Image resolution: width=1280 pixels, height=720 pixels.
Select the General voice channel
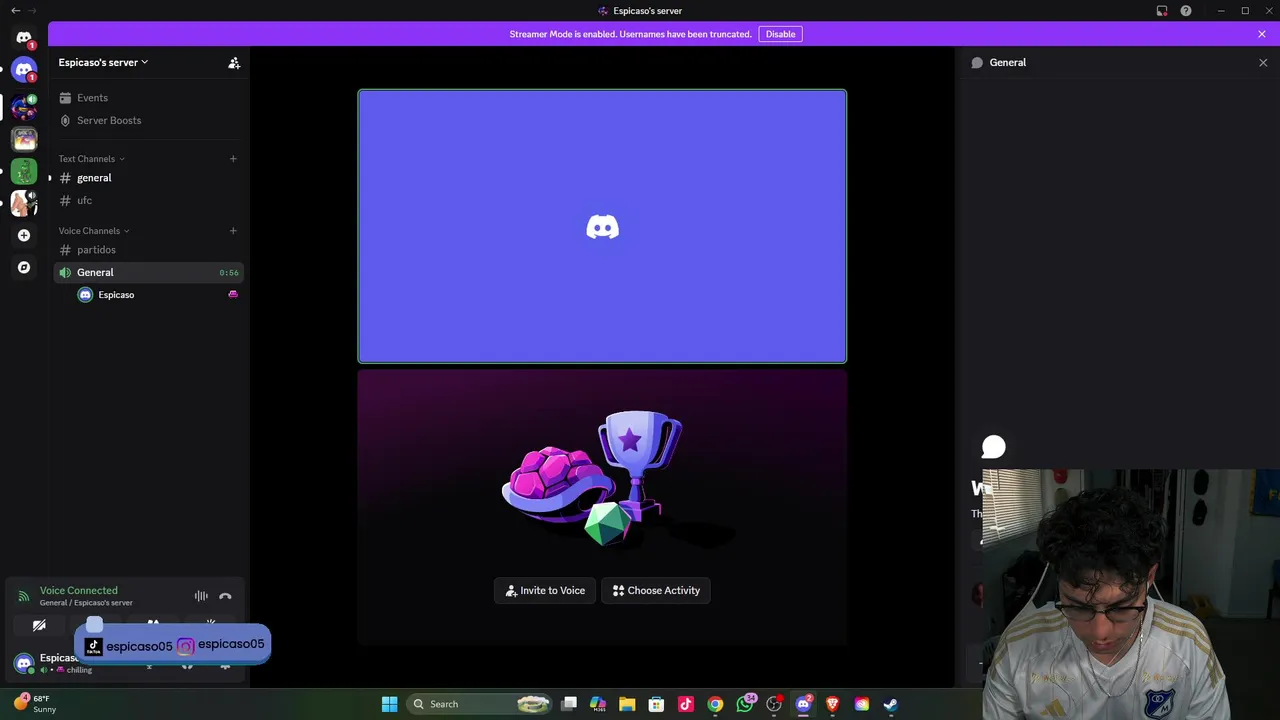[x=150, y=273]
